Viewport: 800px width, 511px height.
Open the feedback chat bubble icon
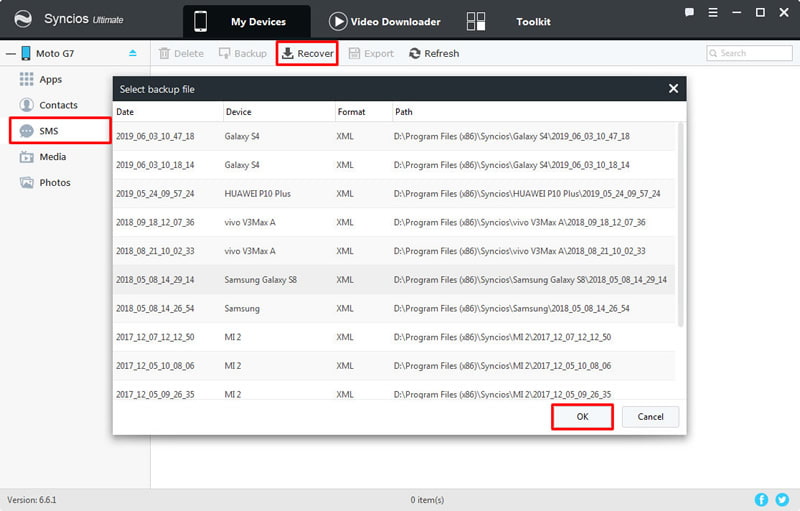coord(689,12)
